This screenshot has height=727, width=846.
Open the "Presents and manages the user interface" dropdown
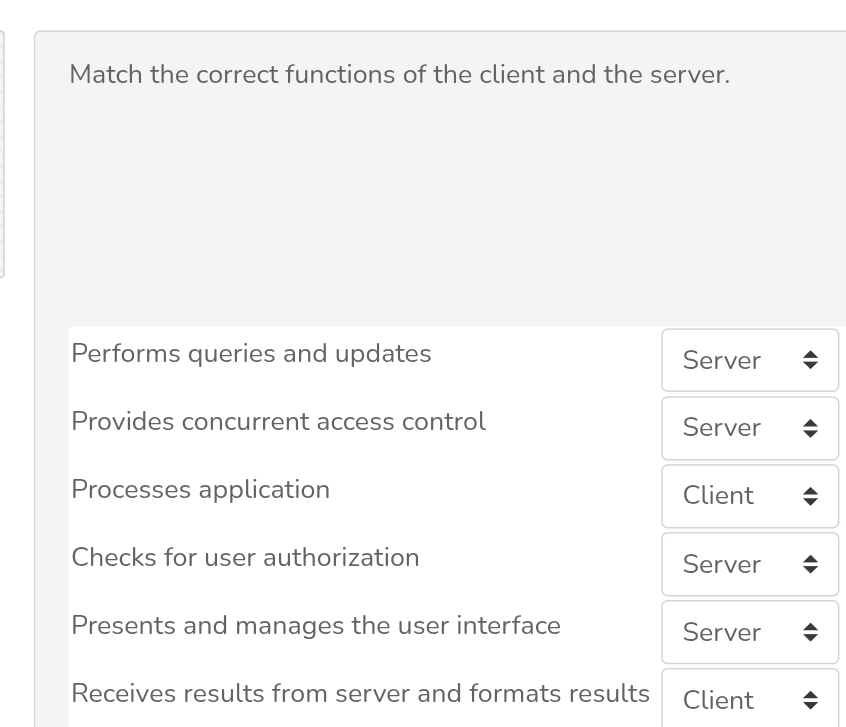(750, 632)
